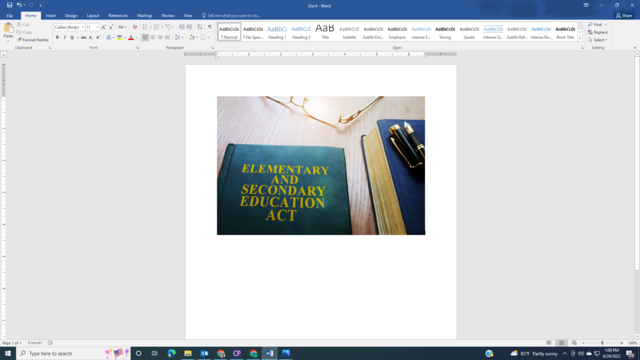Open the Change Case Aa dropdown
The height and width of the screenshot is (360, 640).
pyautogui.click(x=122, y=27)
